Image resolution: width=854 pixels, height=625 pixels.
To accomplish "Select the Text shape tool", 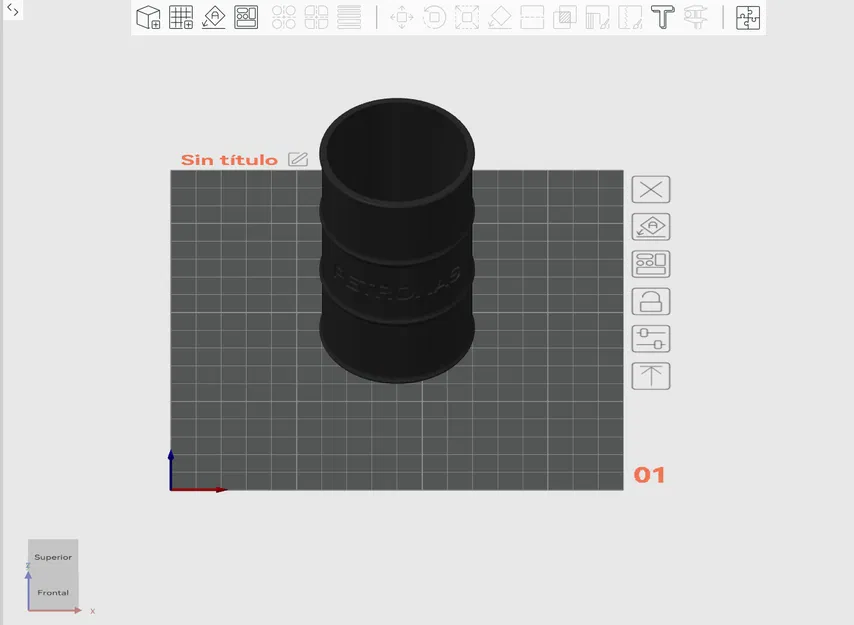I will (x=663, y=17).
